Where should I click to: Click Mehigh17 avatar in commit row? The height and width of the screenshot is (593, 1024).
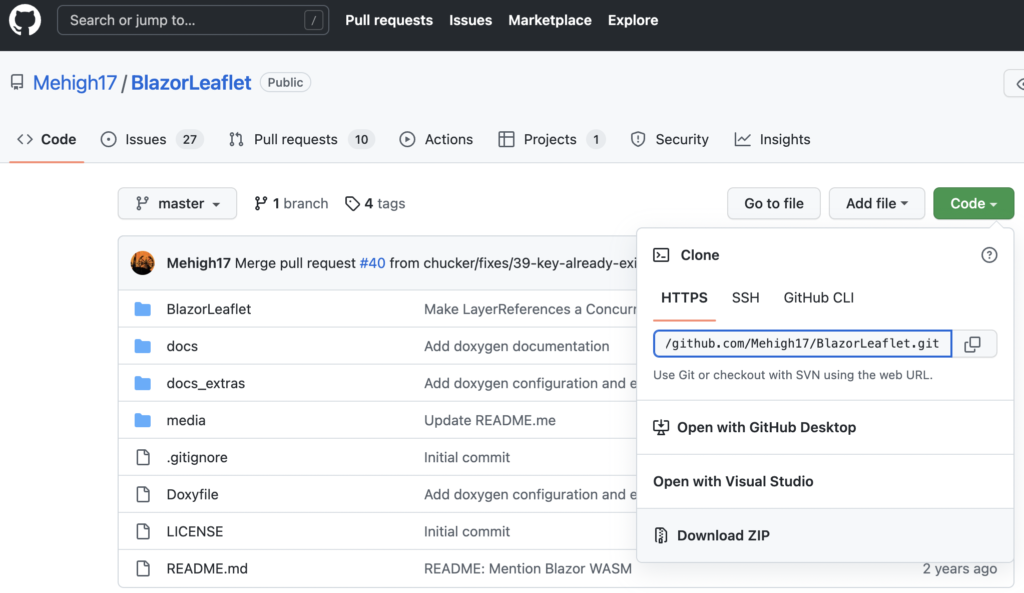[x=143, y=263]
